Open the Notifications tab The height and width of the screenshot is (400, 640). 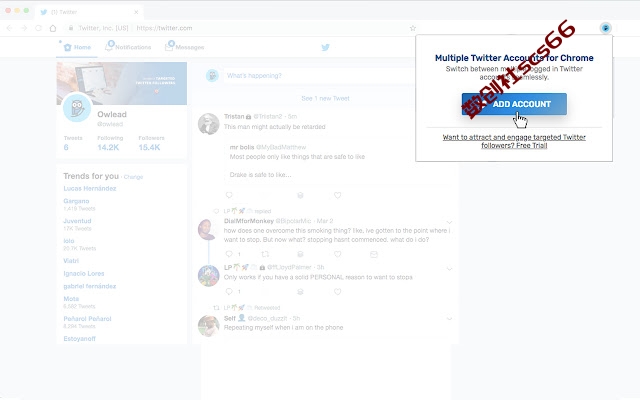coord(128,47)
